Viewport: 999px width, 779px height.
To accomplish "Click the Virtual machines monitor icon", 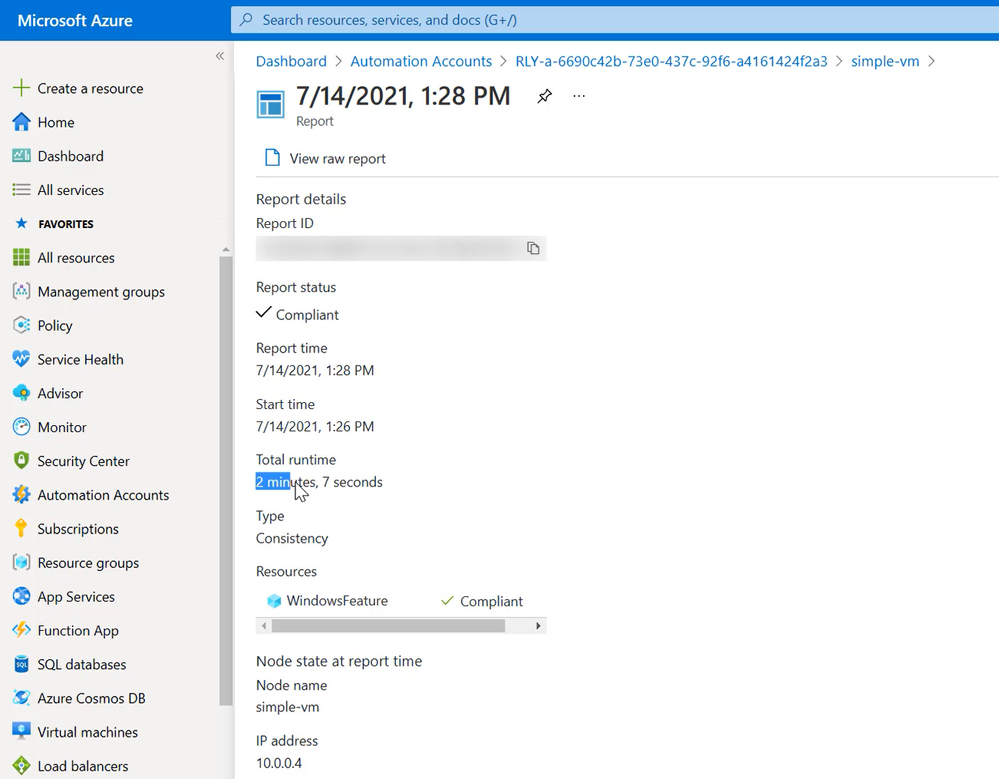I will click(x=21, y=731).
